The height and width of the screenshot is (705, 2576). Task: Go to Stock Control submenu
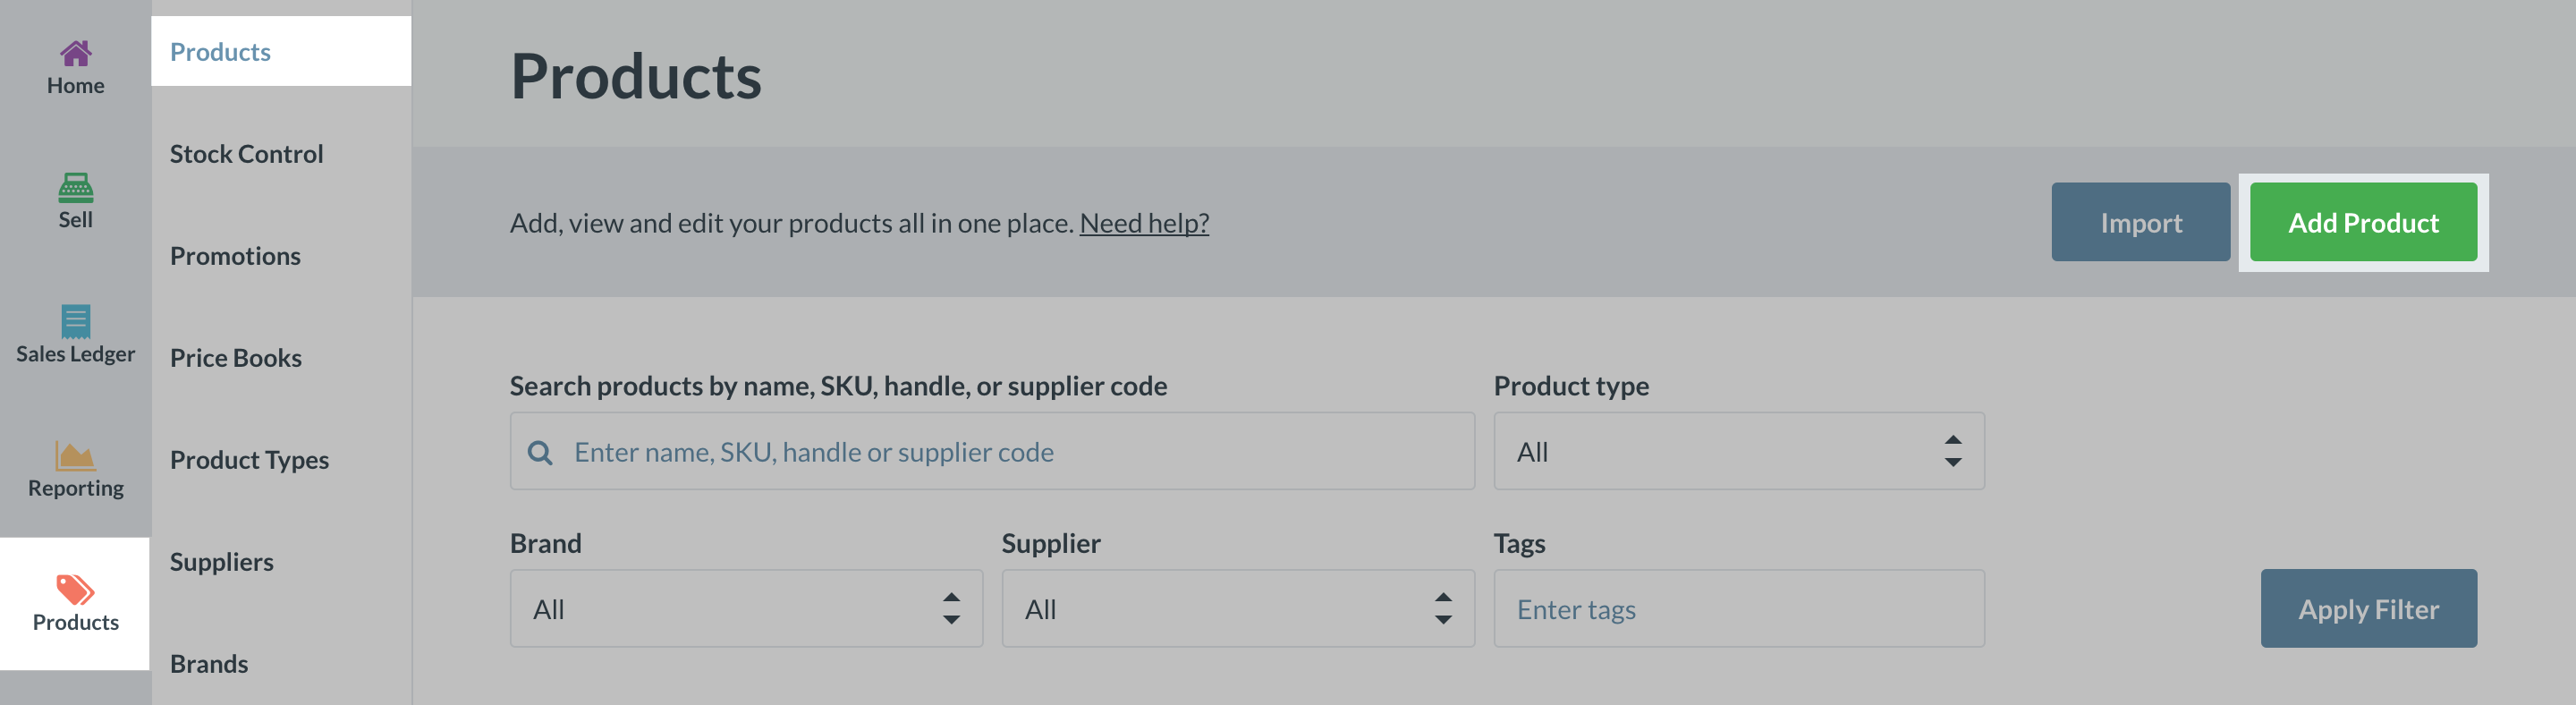tap(246, 154)
